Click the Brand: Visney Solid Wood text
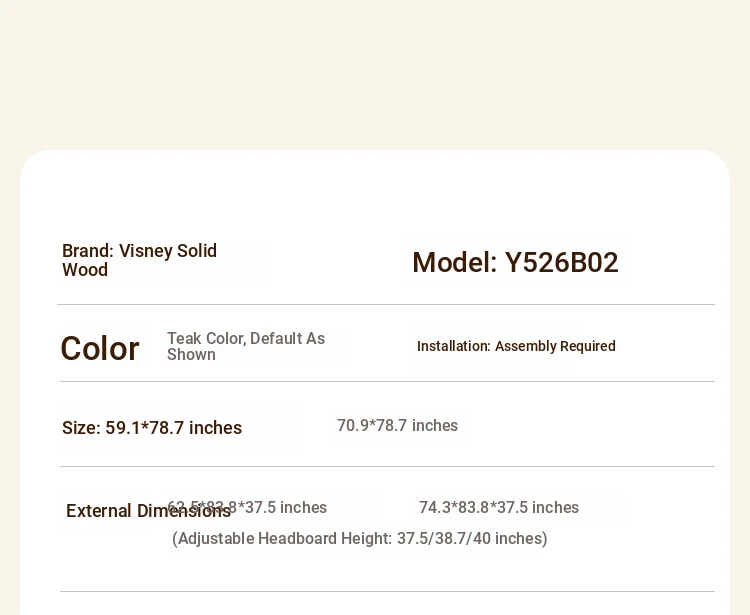The width and height of the screenshot is (750, 615). 139,260
